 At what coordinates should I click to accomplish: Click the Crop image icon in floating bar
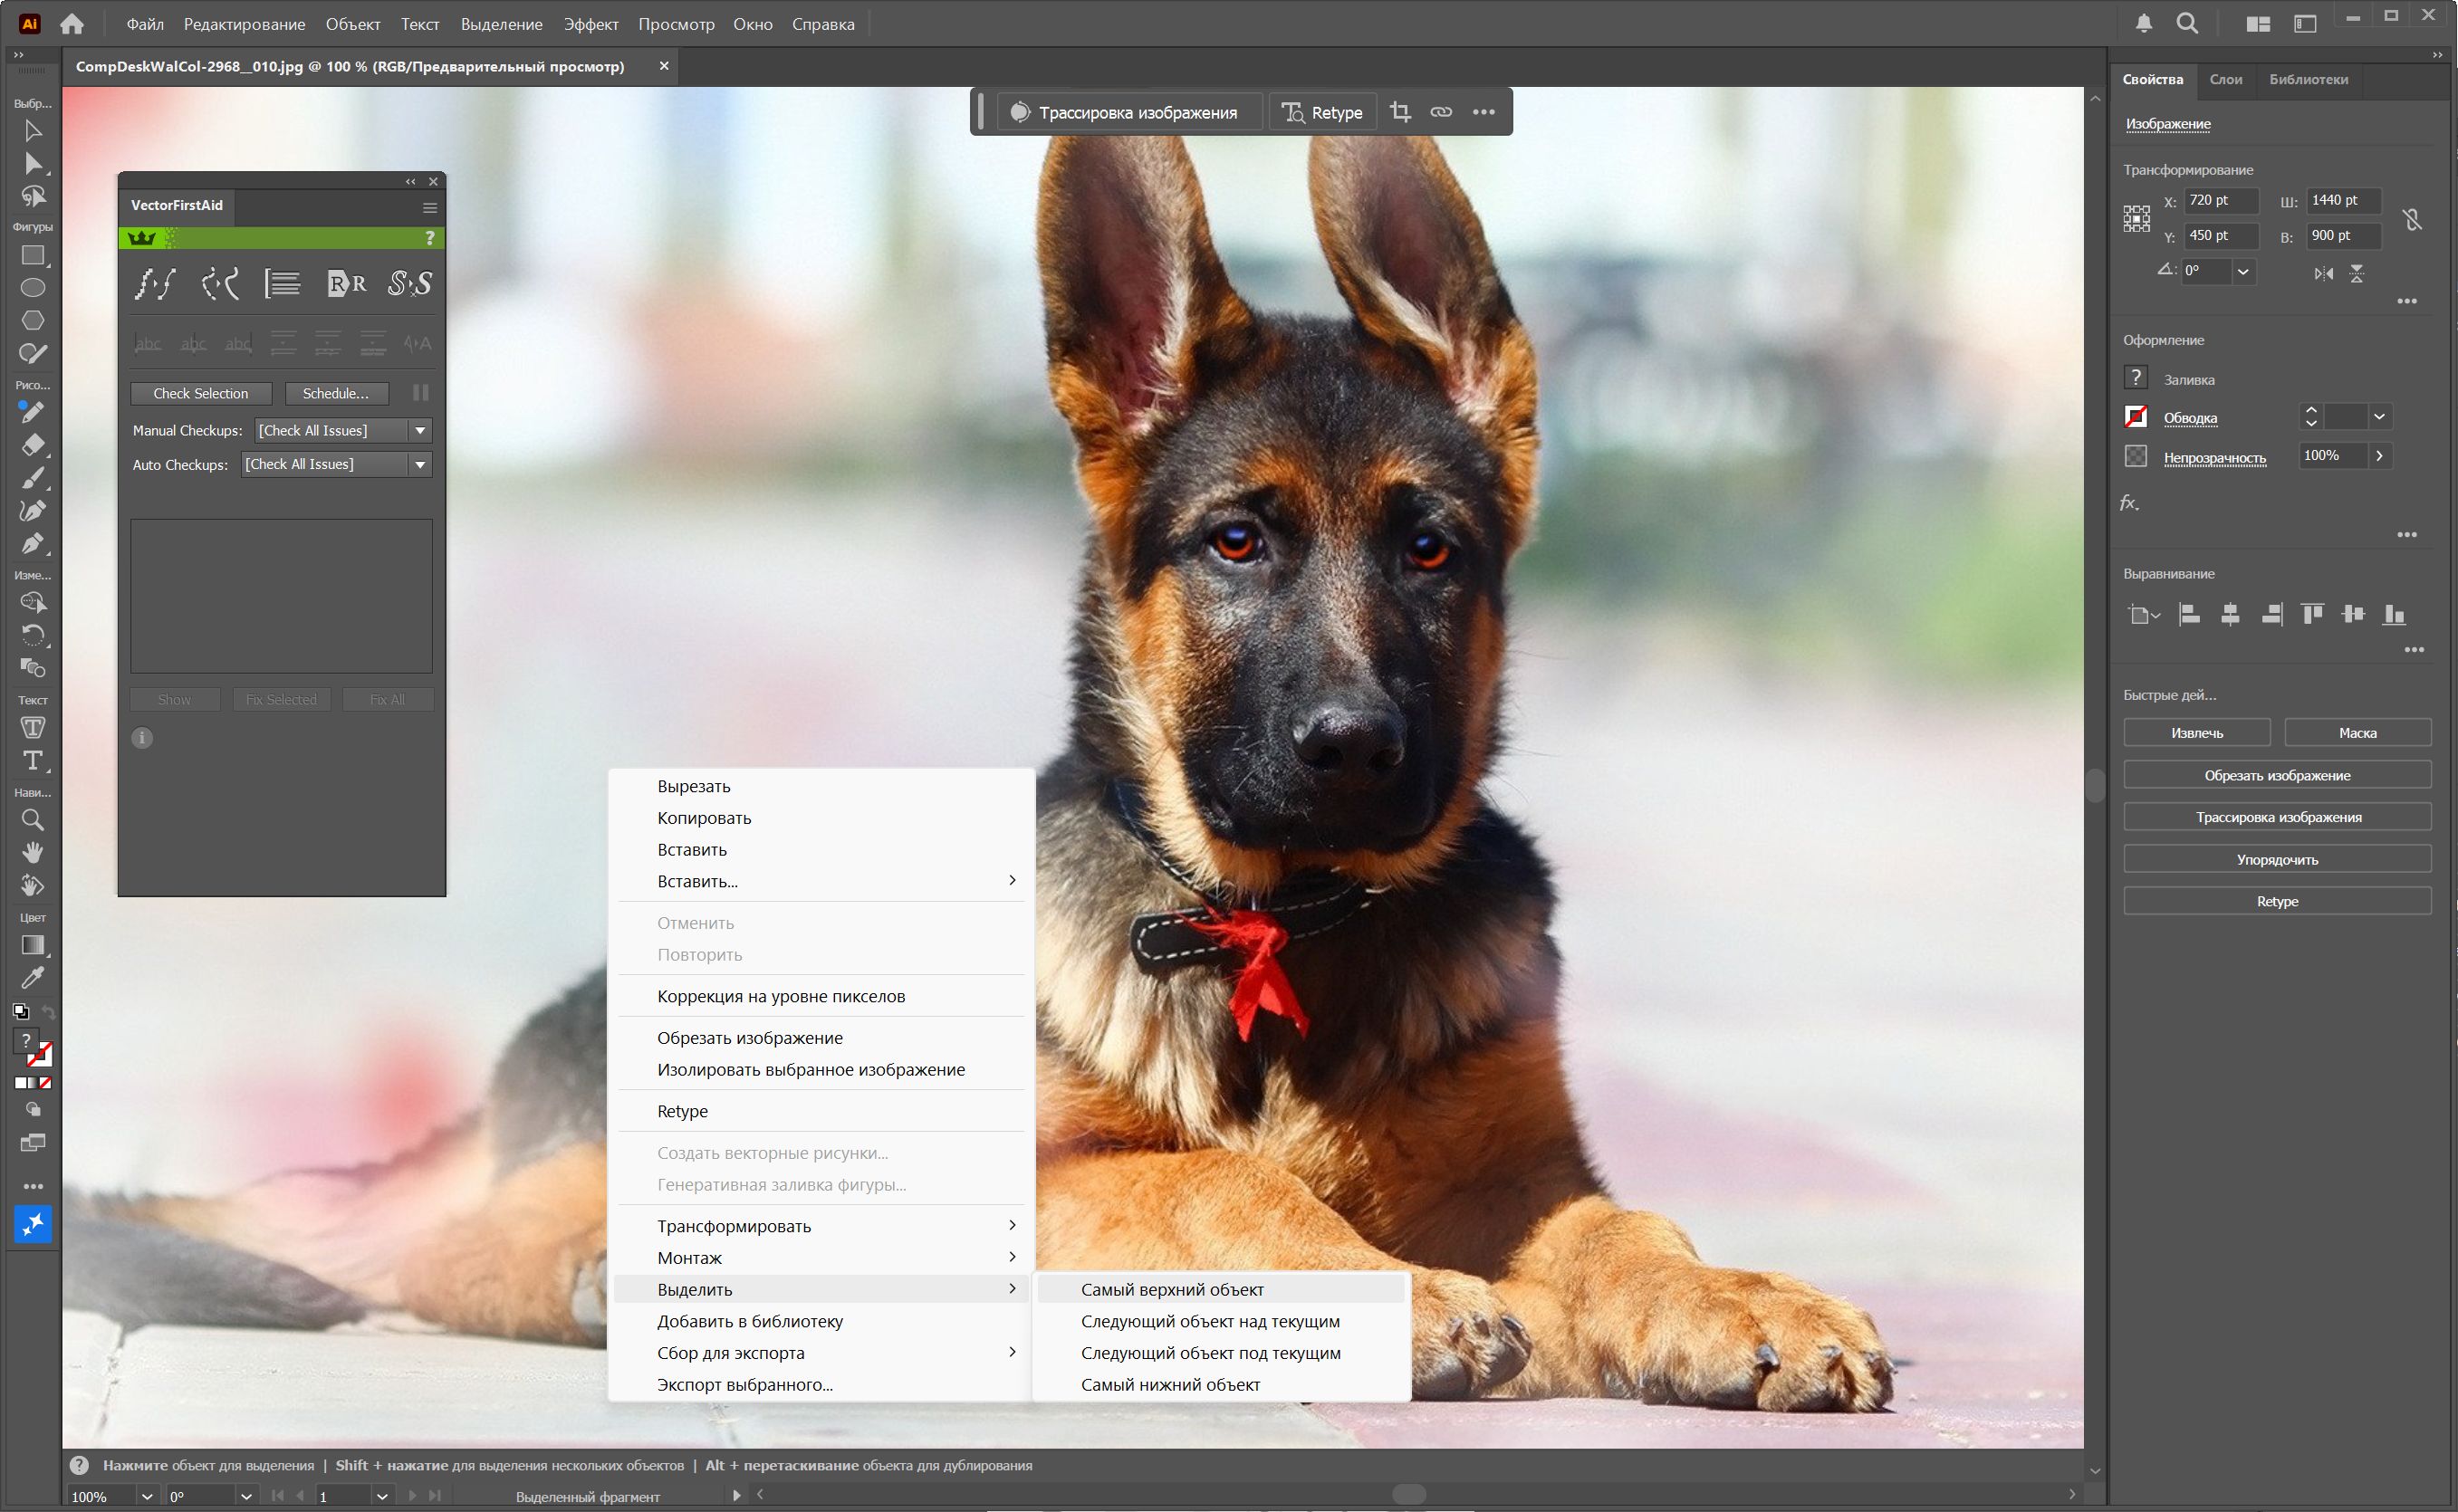tap(1400, 112)
